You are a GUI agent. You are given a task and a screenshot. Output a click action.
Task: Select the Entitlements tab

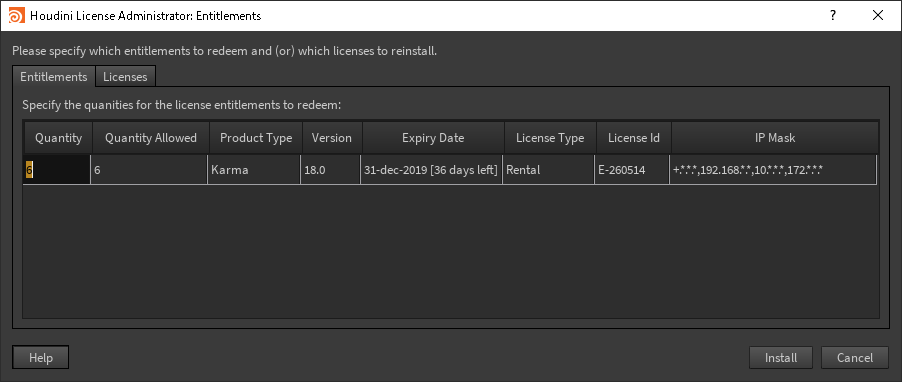tap(53, 77)
